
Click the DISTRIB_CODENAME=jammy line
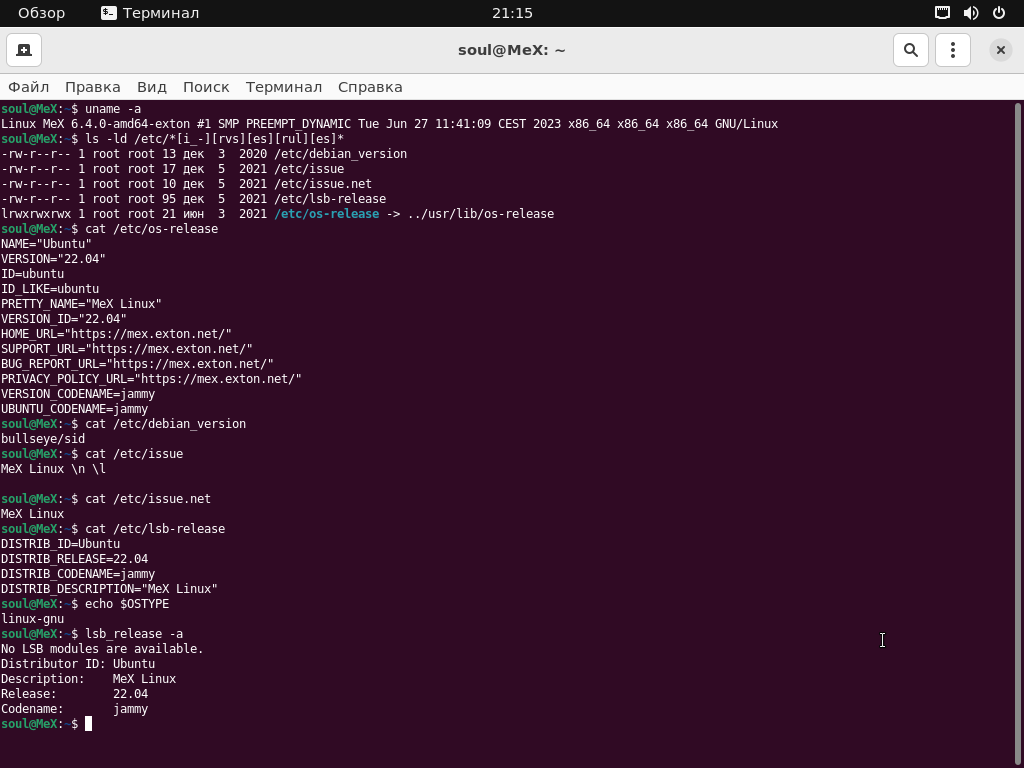(x=78, y=575)
